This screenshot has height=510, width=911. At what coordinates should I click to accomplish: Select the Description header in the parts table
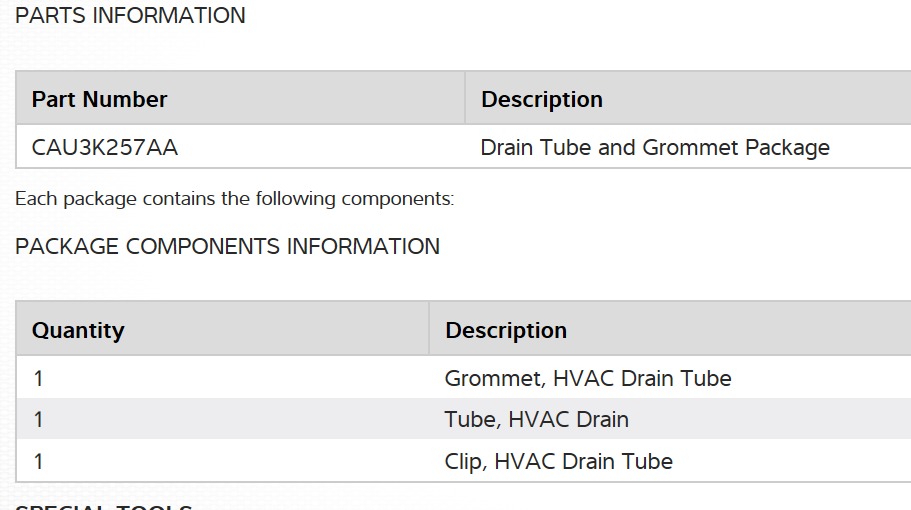click(x=541, y=99)
